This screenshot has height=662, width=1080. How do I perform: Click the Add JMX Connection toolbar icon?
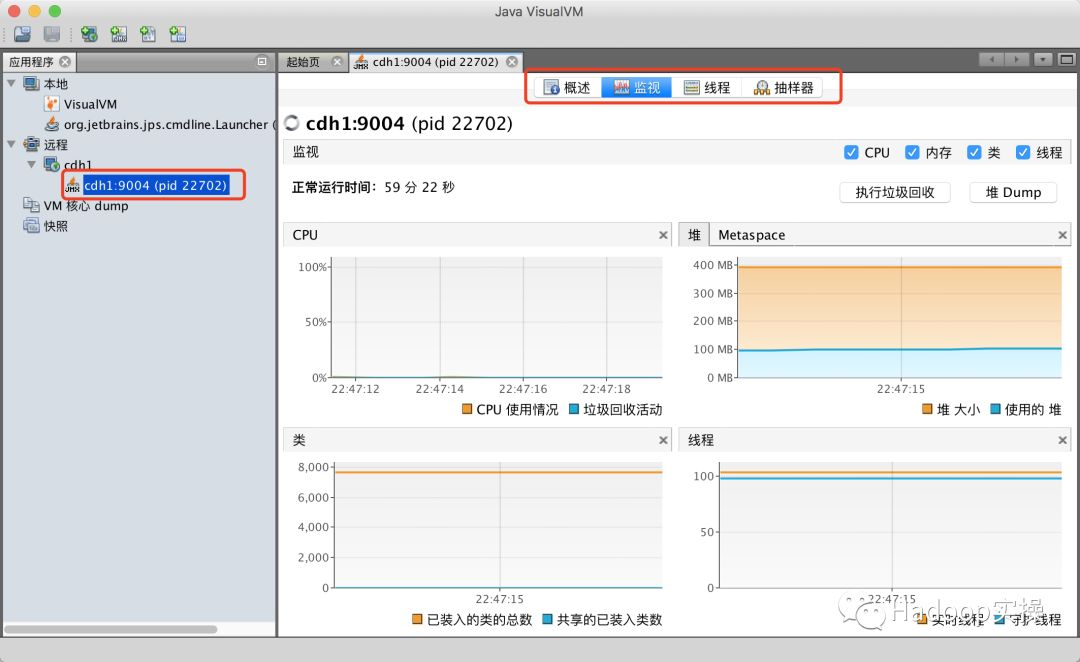point(118,34)
